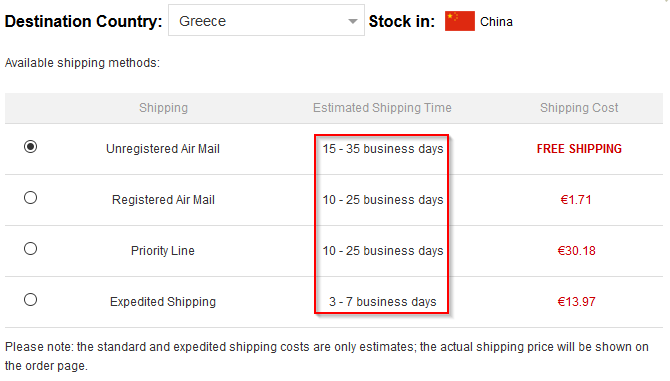The height and width of the screenshot is (381, 670).
Task: Click the Registered Air Mail label
Action: point(163,199)
